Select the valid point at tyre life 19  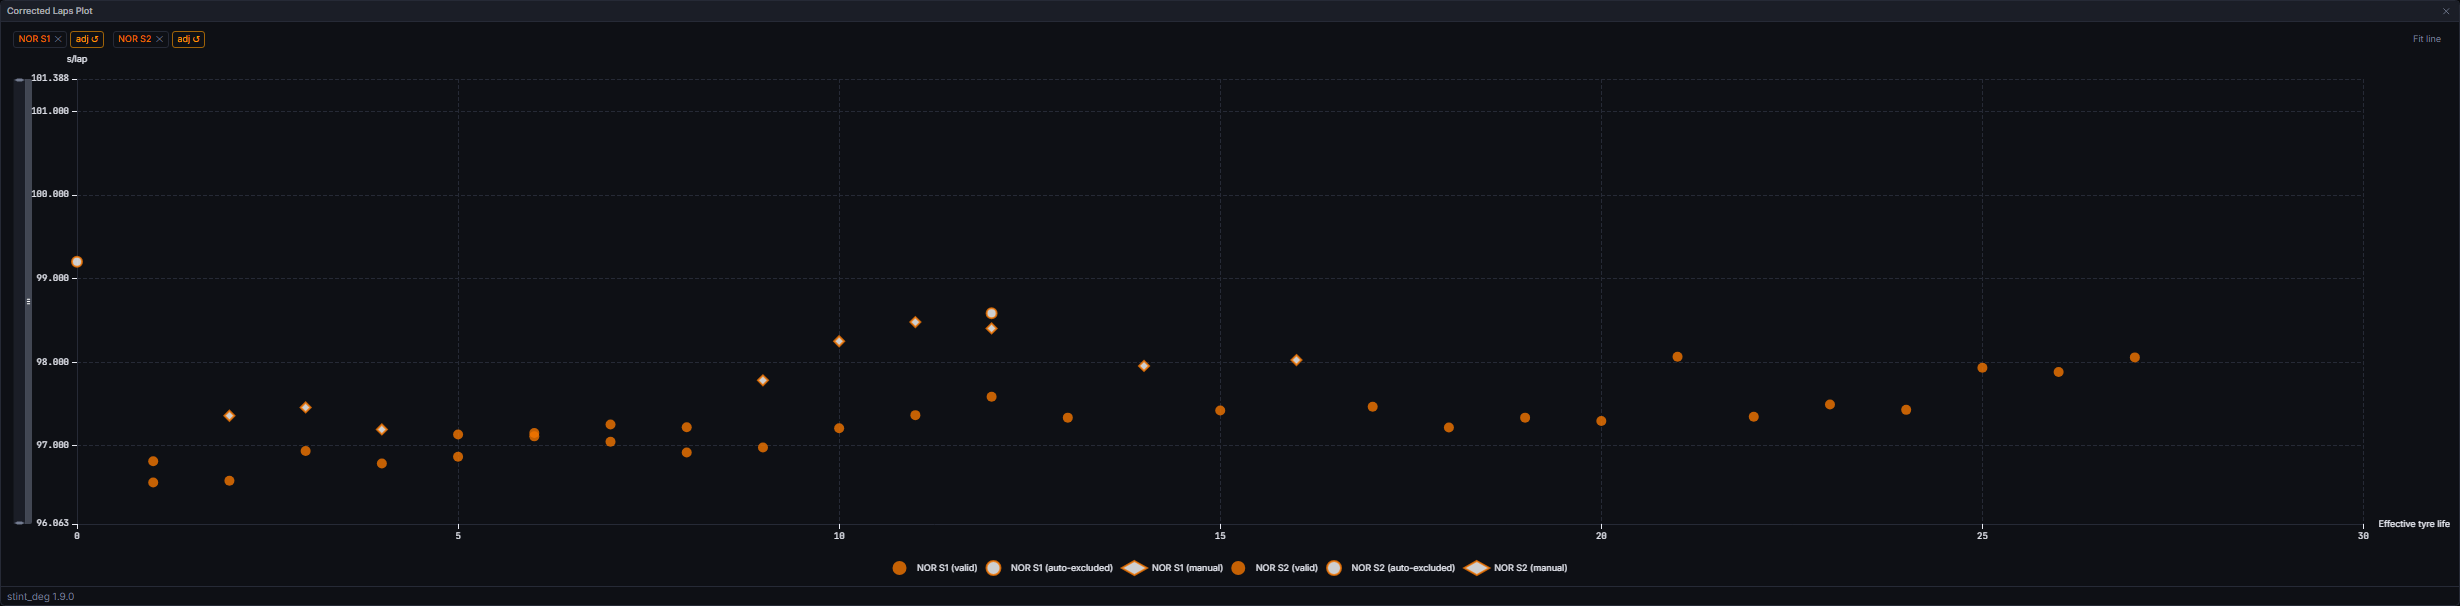1525,418
